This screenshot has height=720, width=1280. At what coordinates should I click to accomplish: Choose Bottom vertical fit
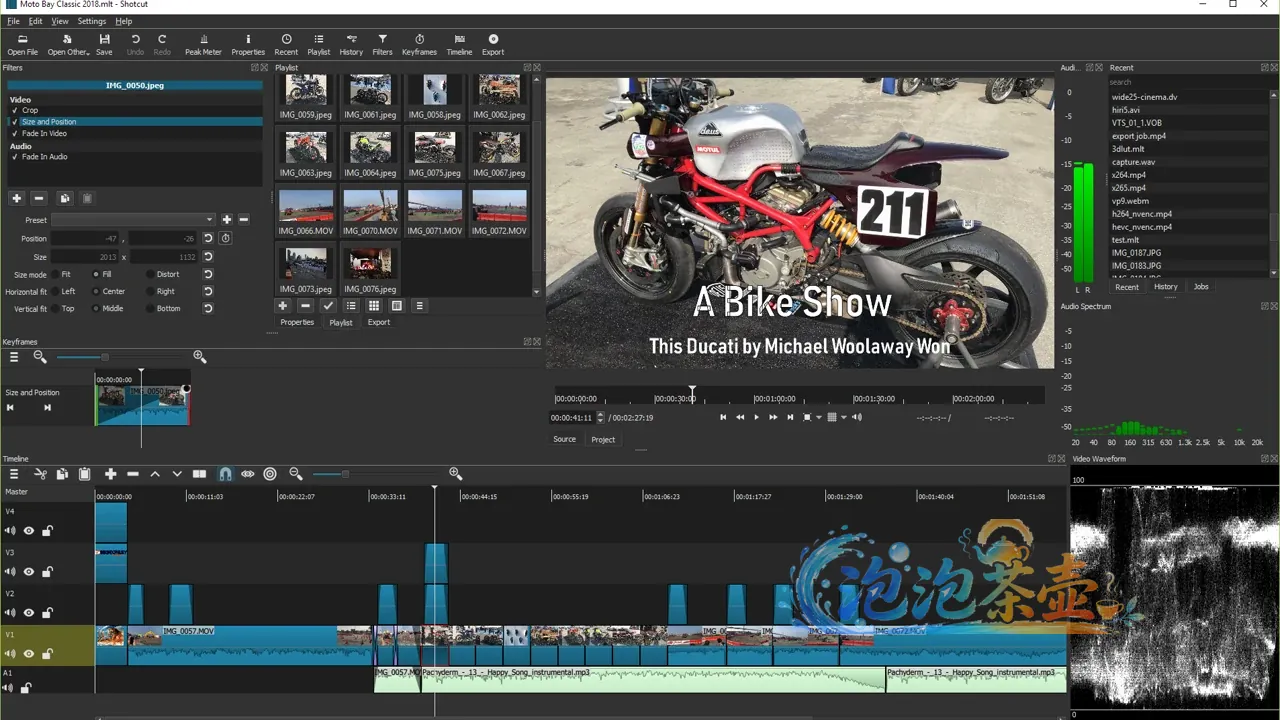click(150, 308)
